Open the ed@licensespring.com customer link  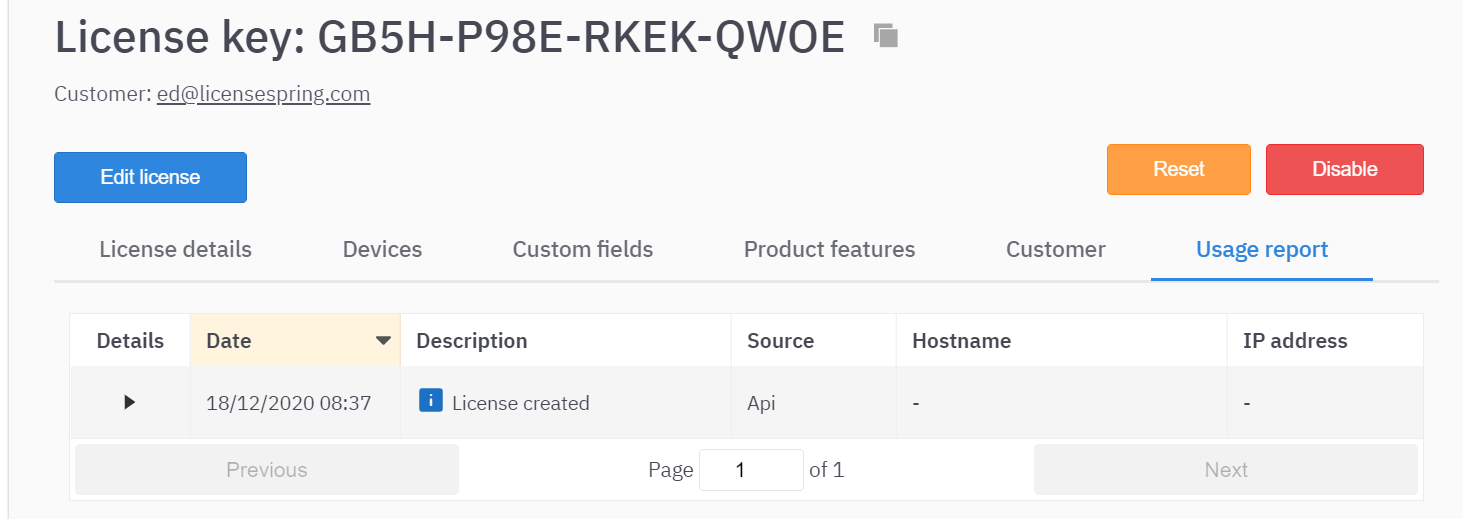point(263,94)
